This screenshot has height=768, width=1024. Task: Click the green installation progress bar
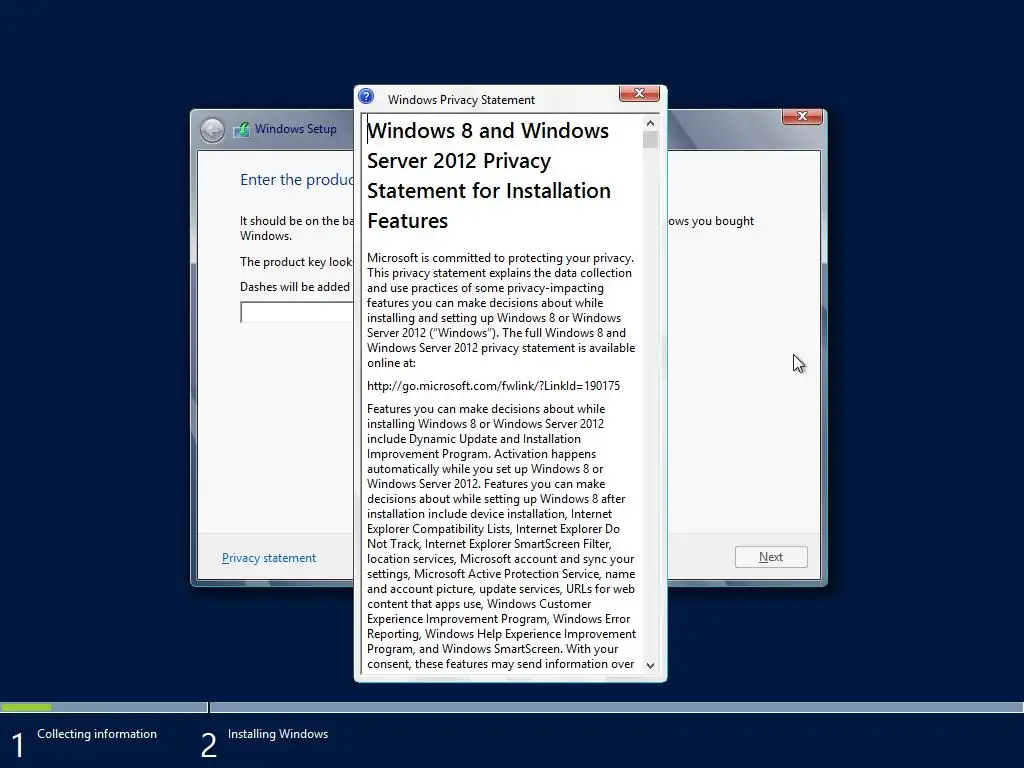[26, 707]
